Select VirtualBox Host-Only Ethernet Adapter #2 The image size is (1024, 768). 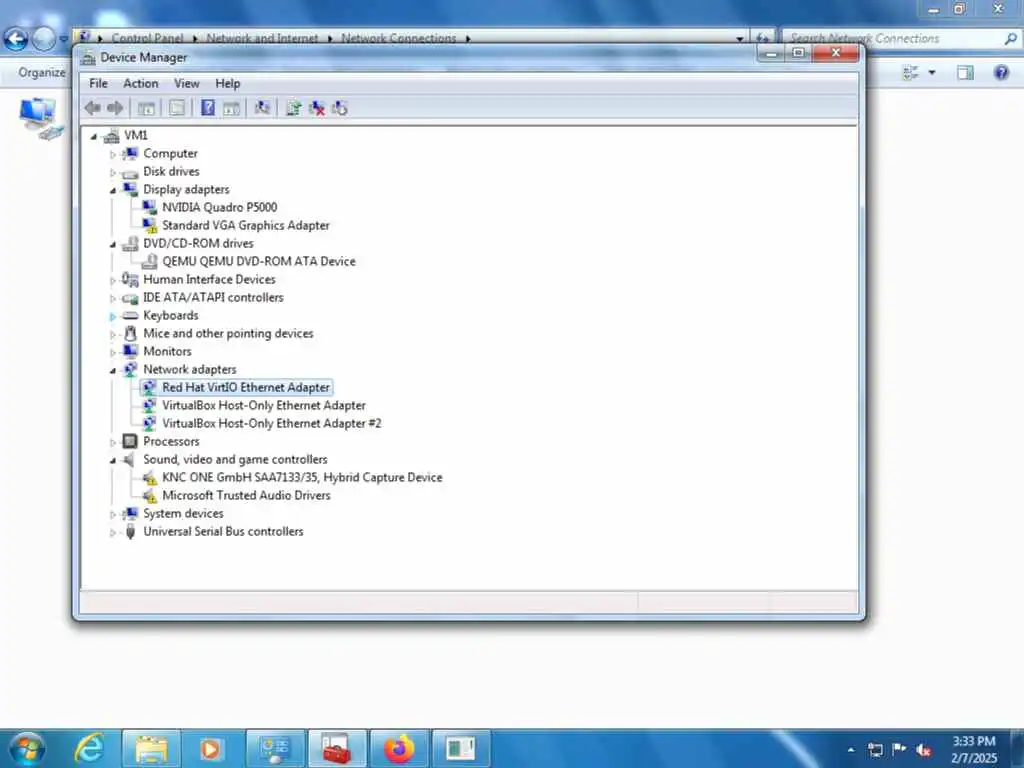point(272,423)
